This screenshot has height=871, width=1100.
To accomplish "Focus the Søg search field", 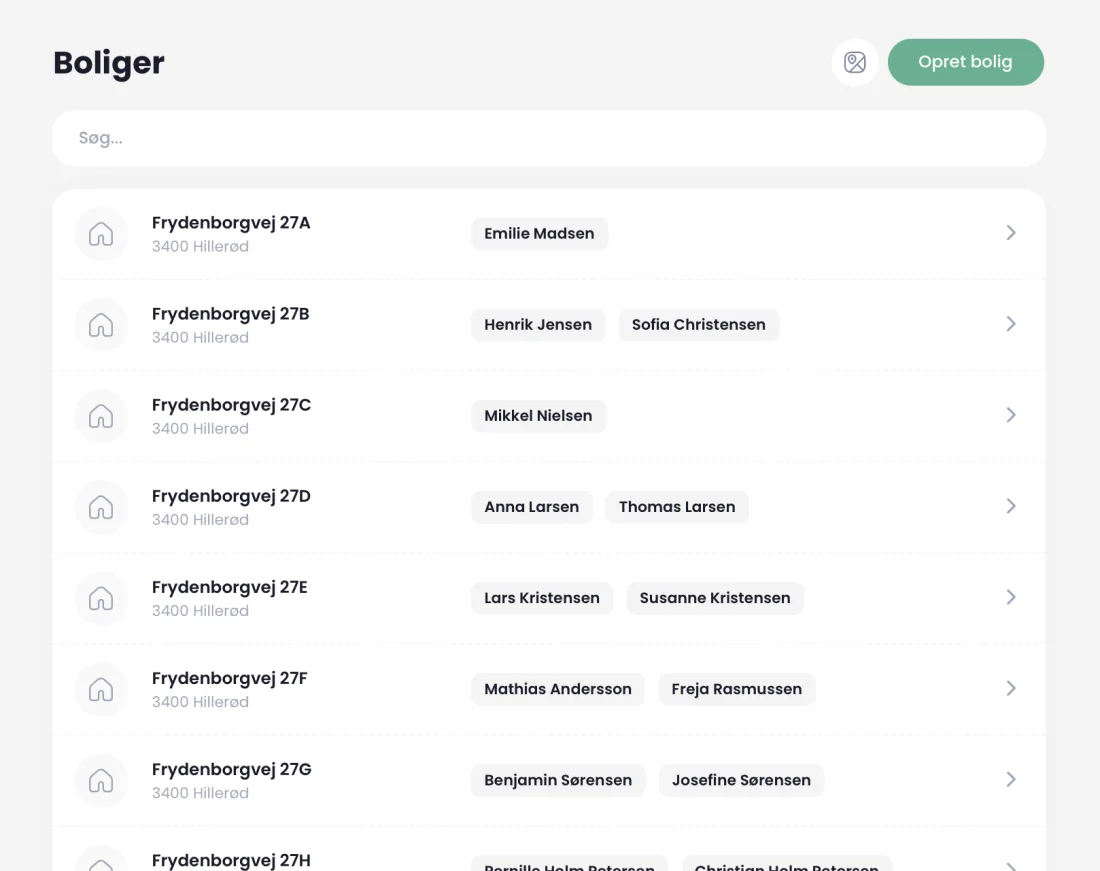I will [x=549, y=138].
